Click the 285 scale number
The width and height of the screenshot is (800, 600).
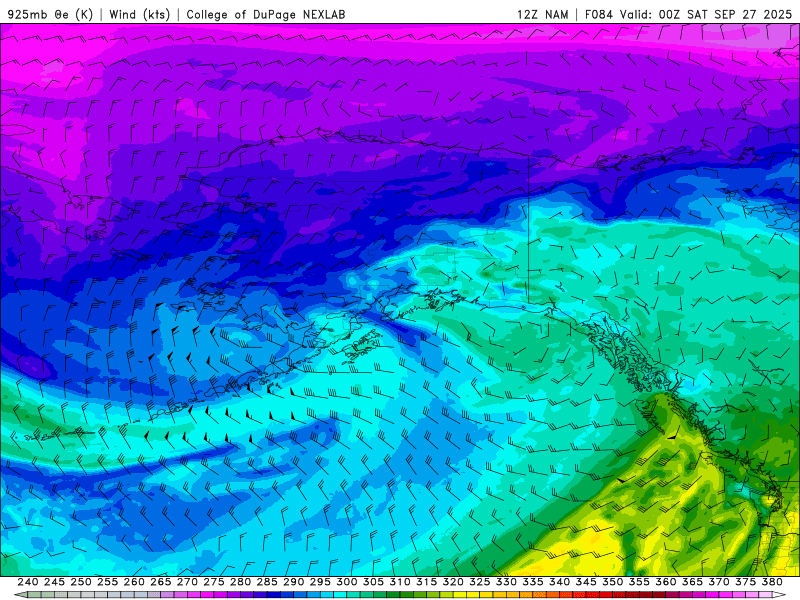pyautogui.click(x=267, y=582)
